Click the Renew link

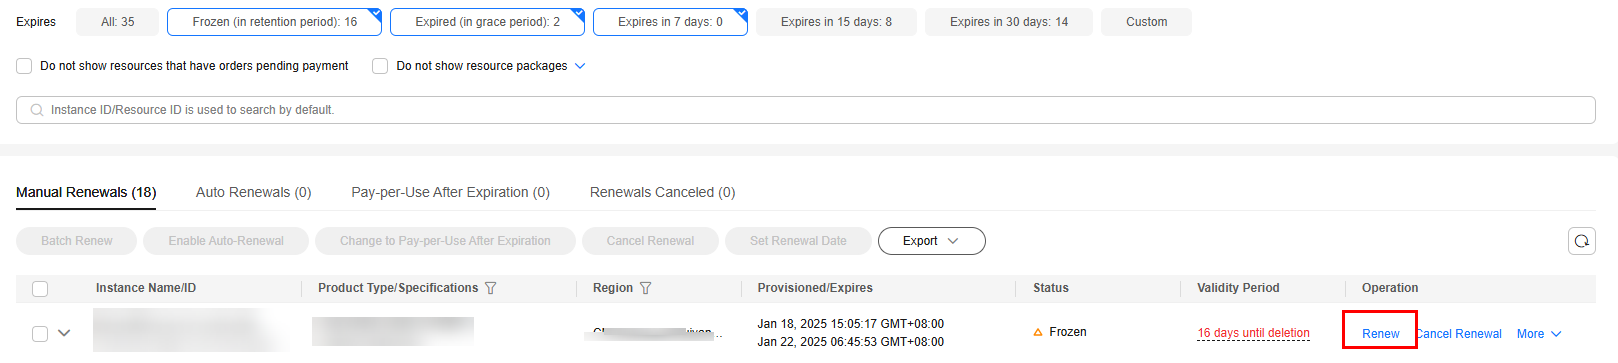[1380, 334]
